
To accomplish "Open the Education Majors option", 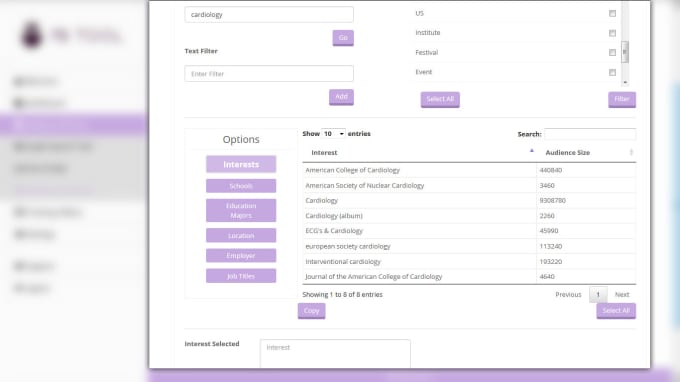I will [x=241, y=210].
